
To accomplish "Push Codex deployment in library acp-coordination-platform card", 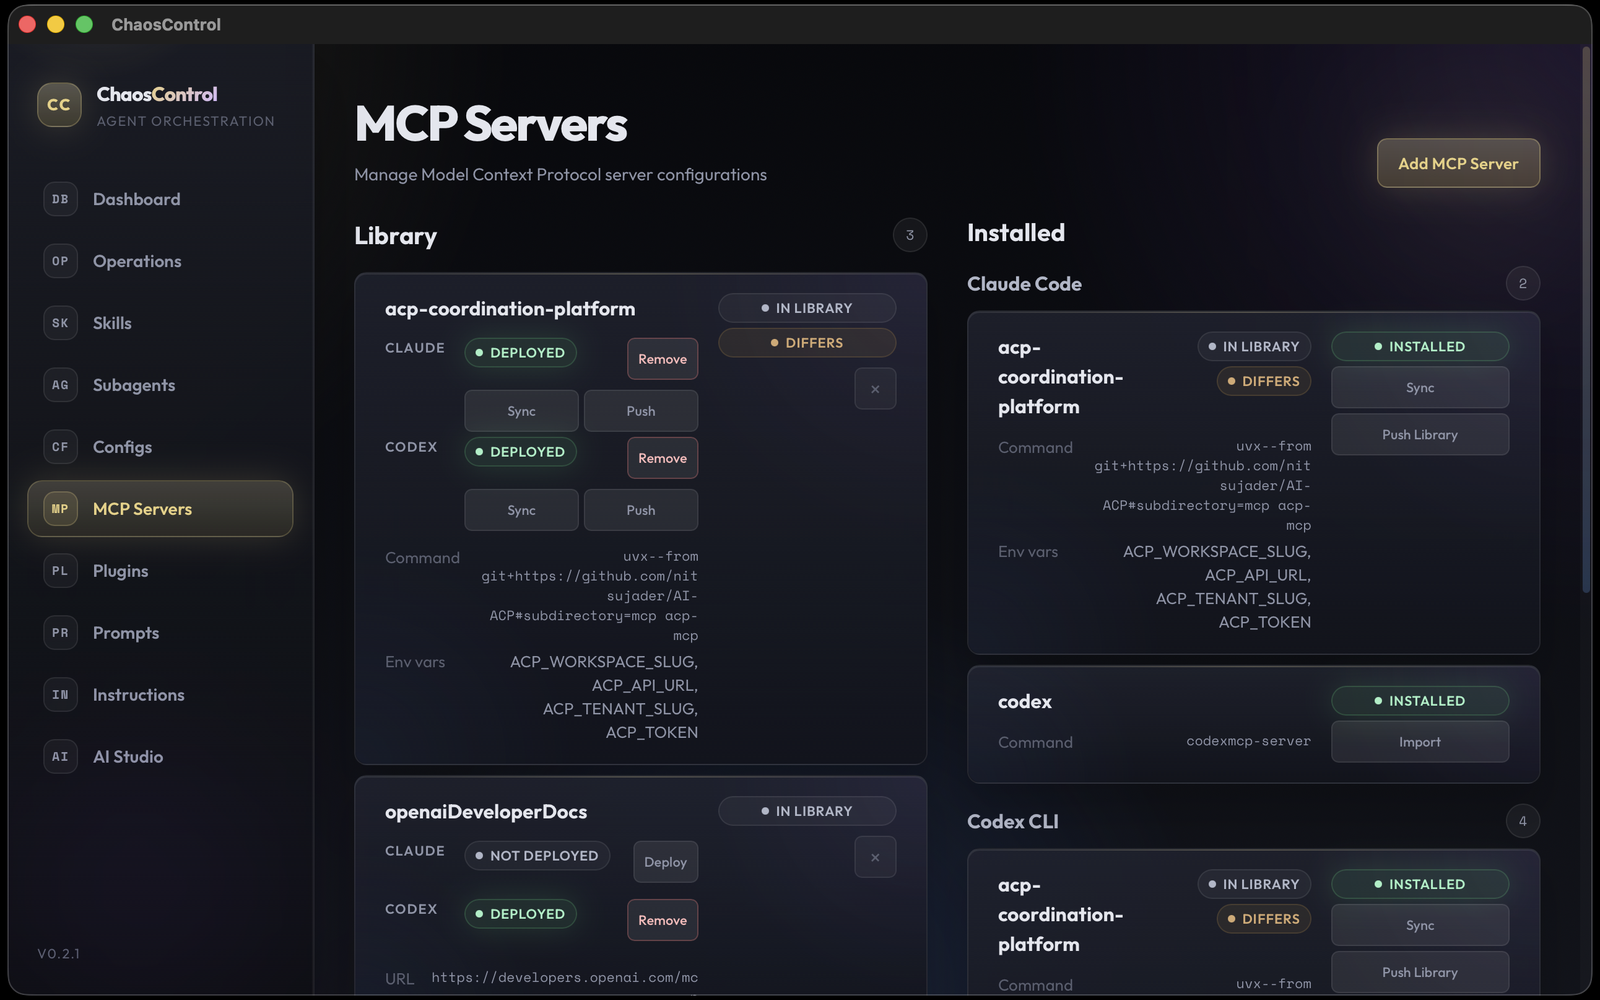I will 641,510.
